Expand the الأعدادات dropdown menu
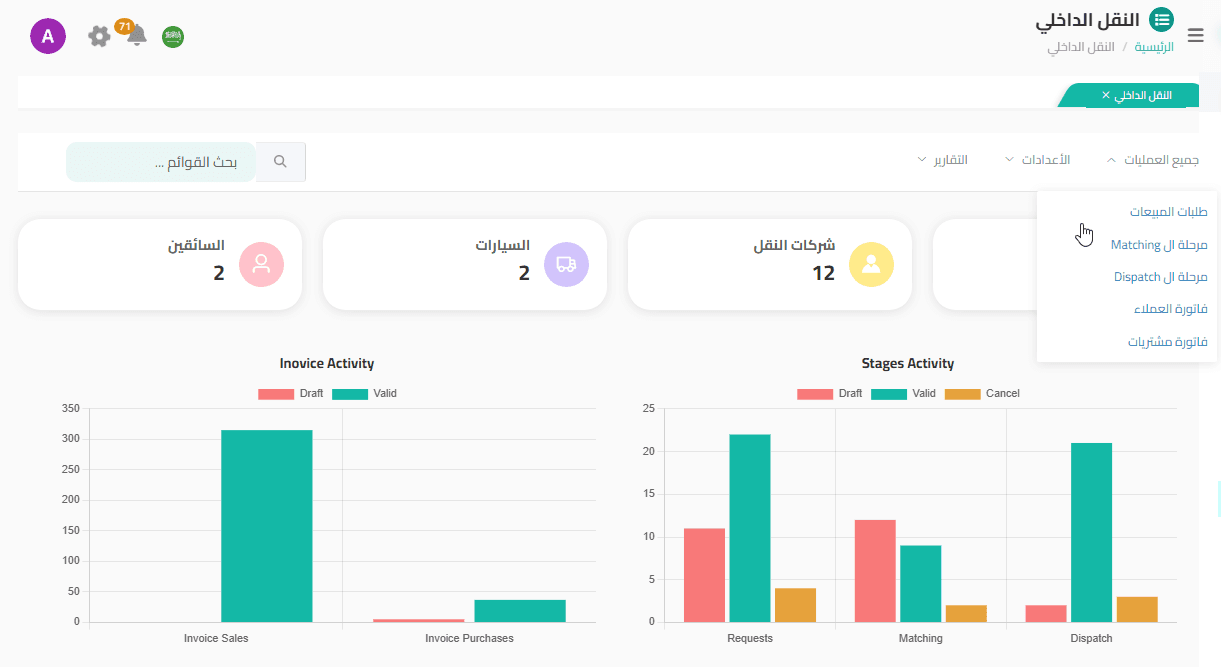The height and width of the screenshot is (667, 1221). (1037, 161)
